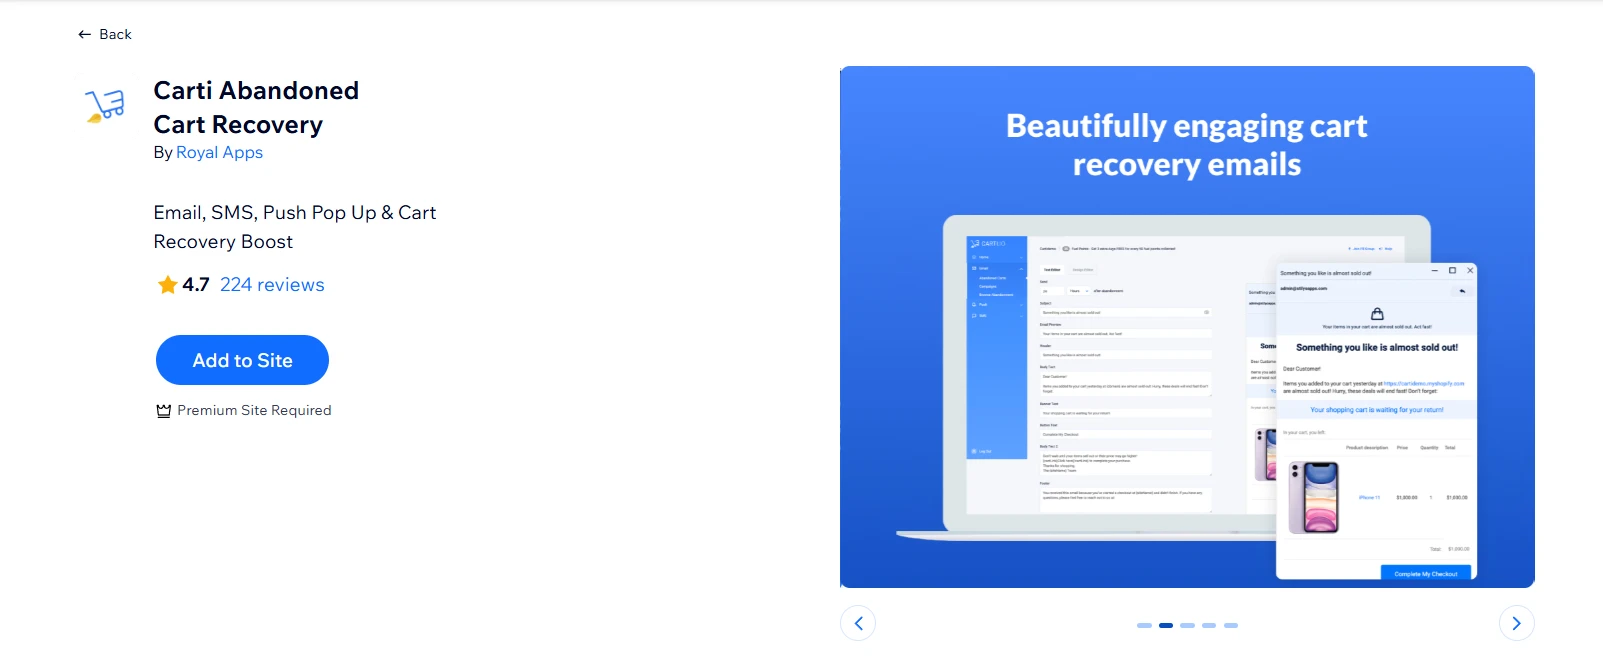1603x660 pixels.
Task: Select the fifth carousel indicator dot
Action: [1231, 625]
